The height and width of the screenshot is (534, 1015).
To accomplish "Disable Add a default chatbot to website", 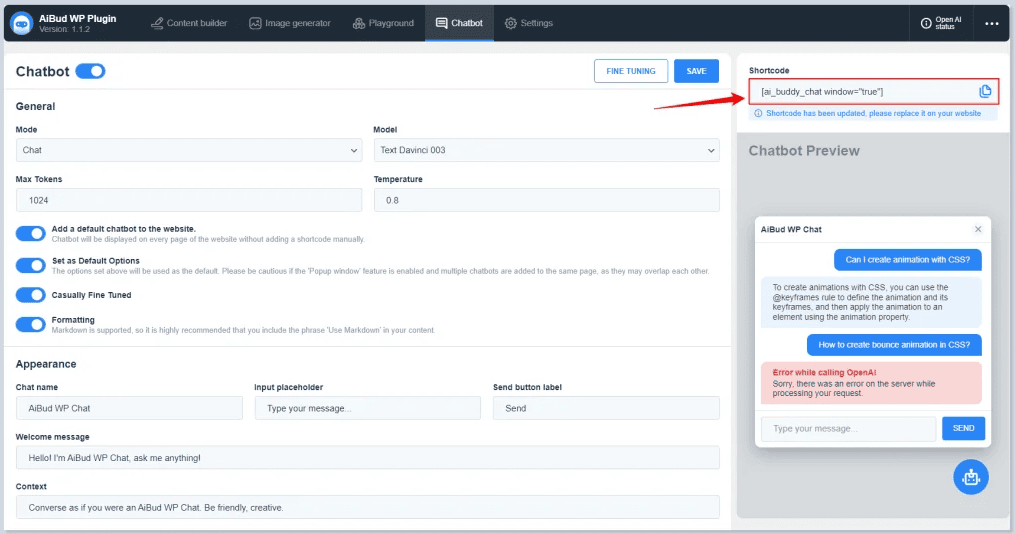I will point(30,234).
